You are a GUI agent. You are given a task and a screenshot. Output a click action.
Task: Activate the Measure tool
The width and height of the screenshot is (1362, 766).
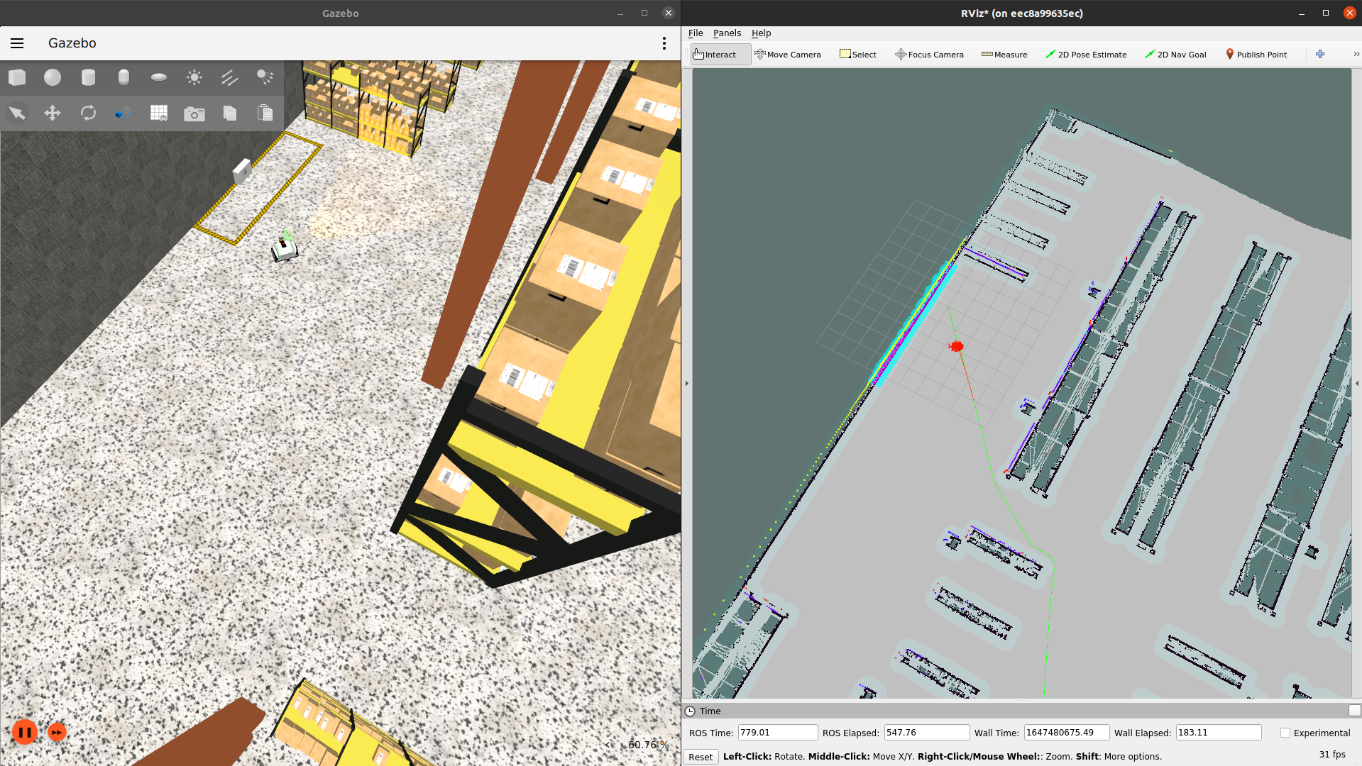pyautogui.click(x=1004, y=54)
